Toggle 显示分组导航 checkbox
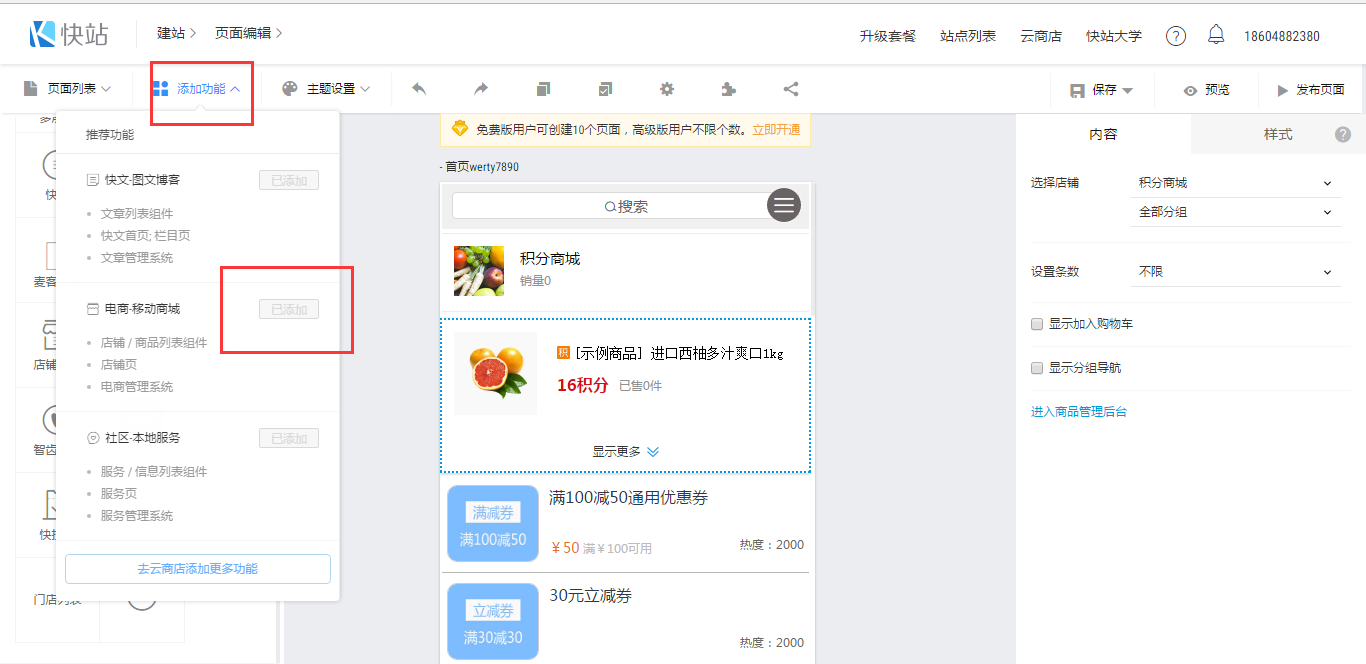The image size is (1366, 664). (x=1037, y=368)
